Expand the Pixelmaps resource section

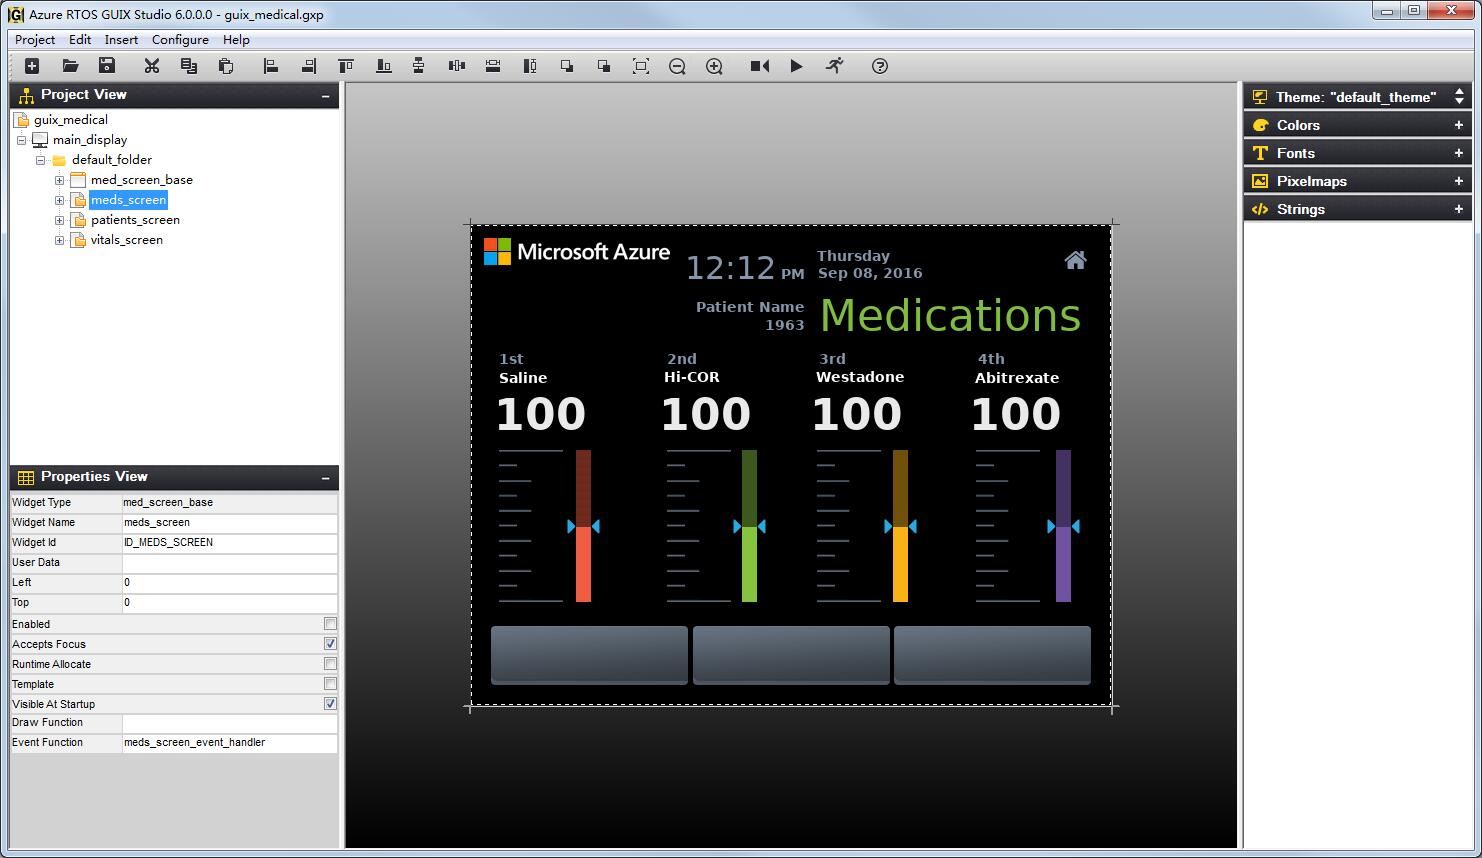coord(1458,181)
